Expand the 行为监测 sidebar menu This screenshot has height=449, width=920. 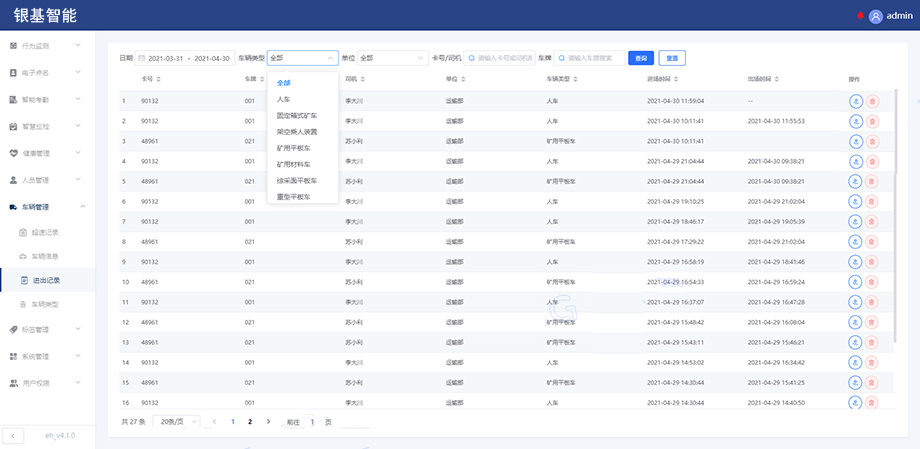pos(47,46)
